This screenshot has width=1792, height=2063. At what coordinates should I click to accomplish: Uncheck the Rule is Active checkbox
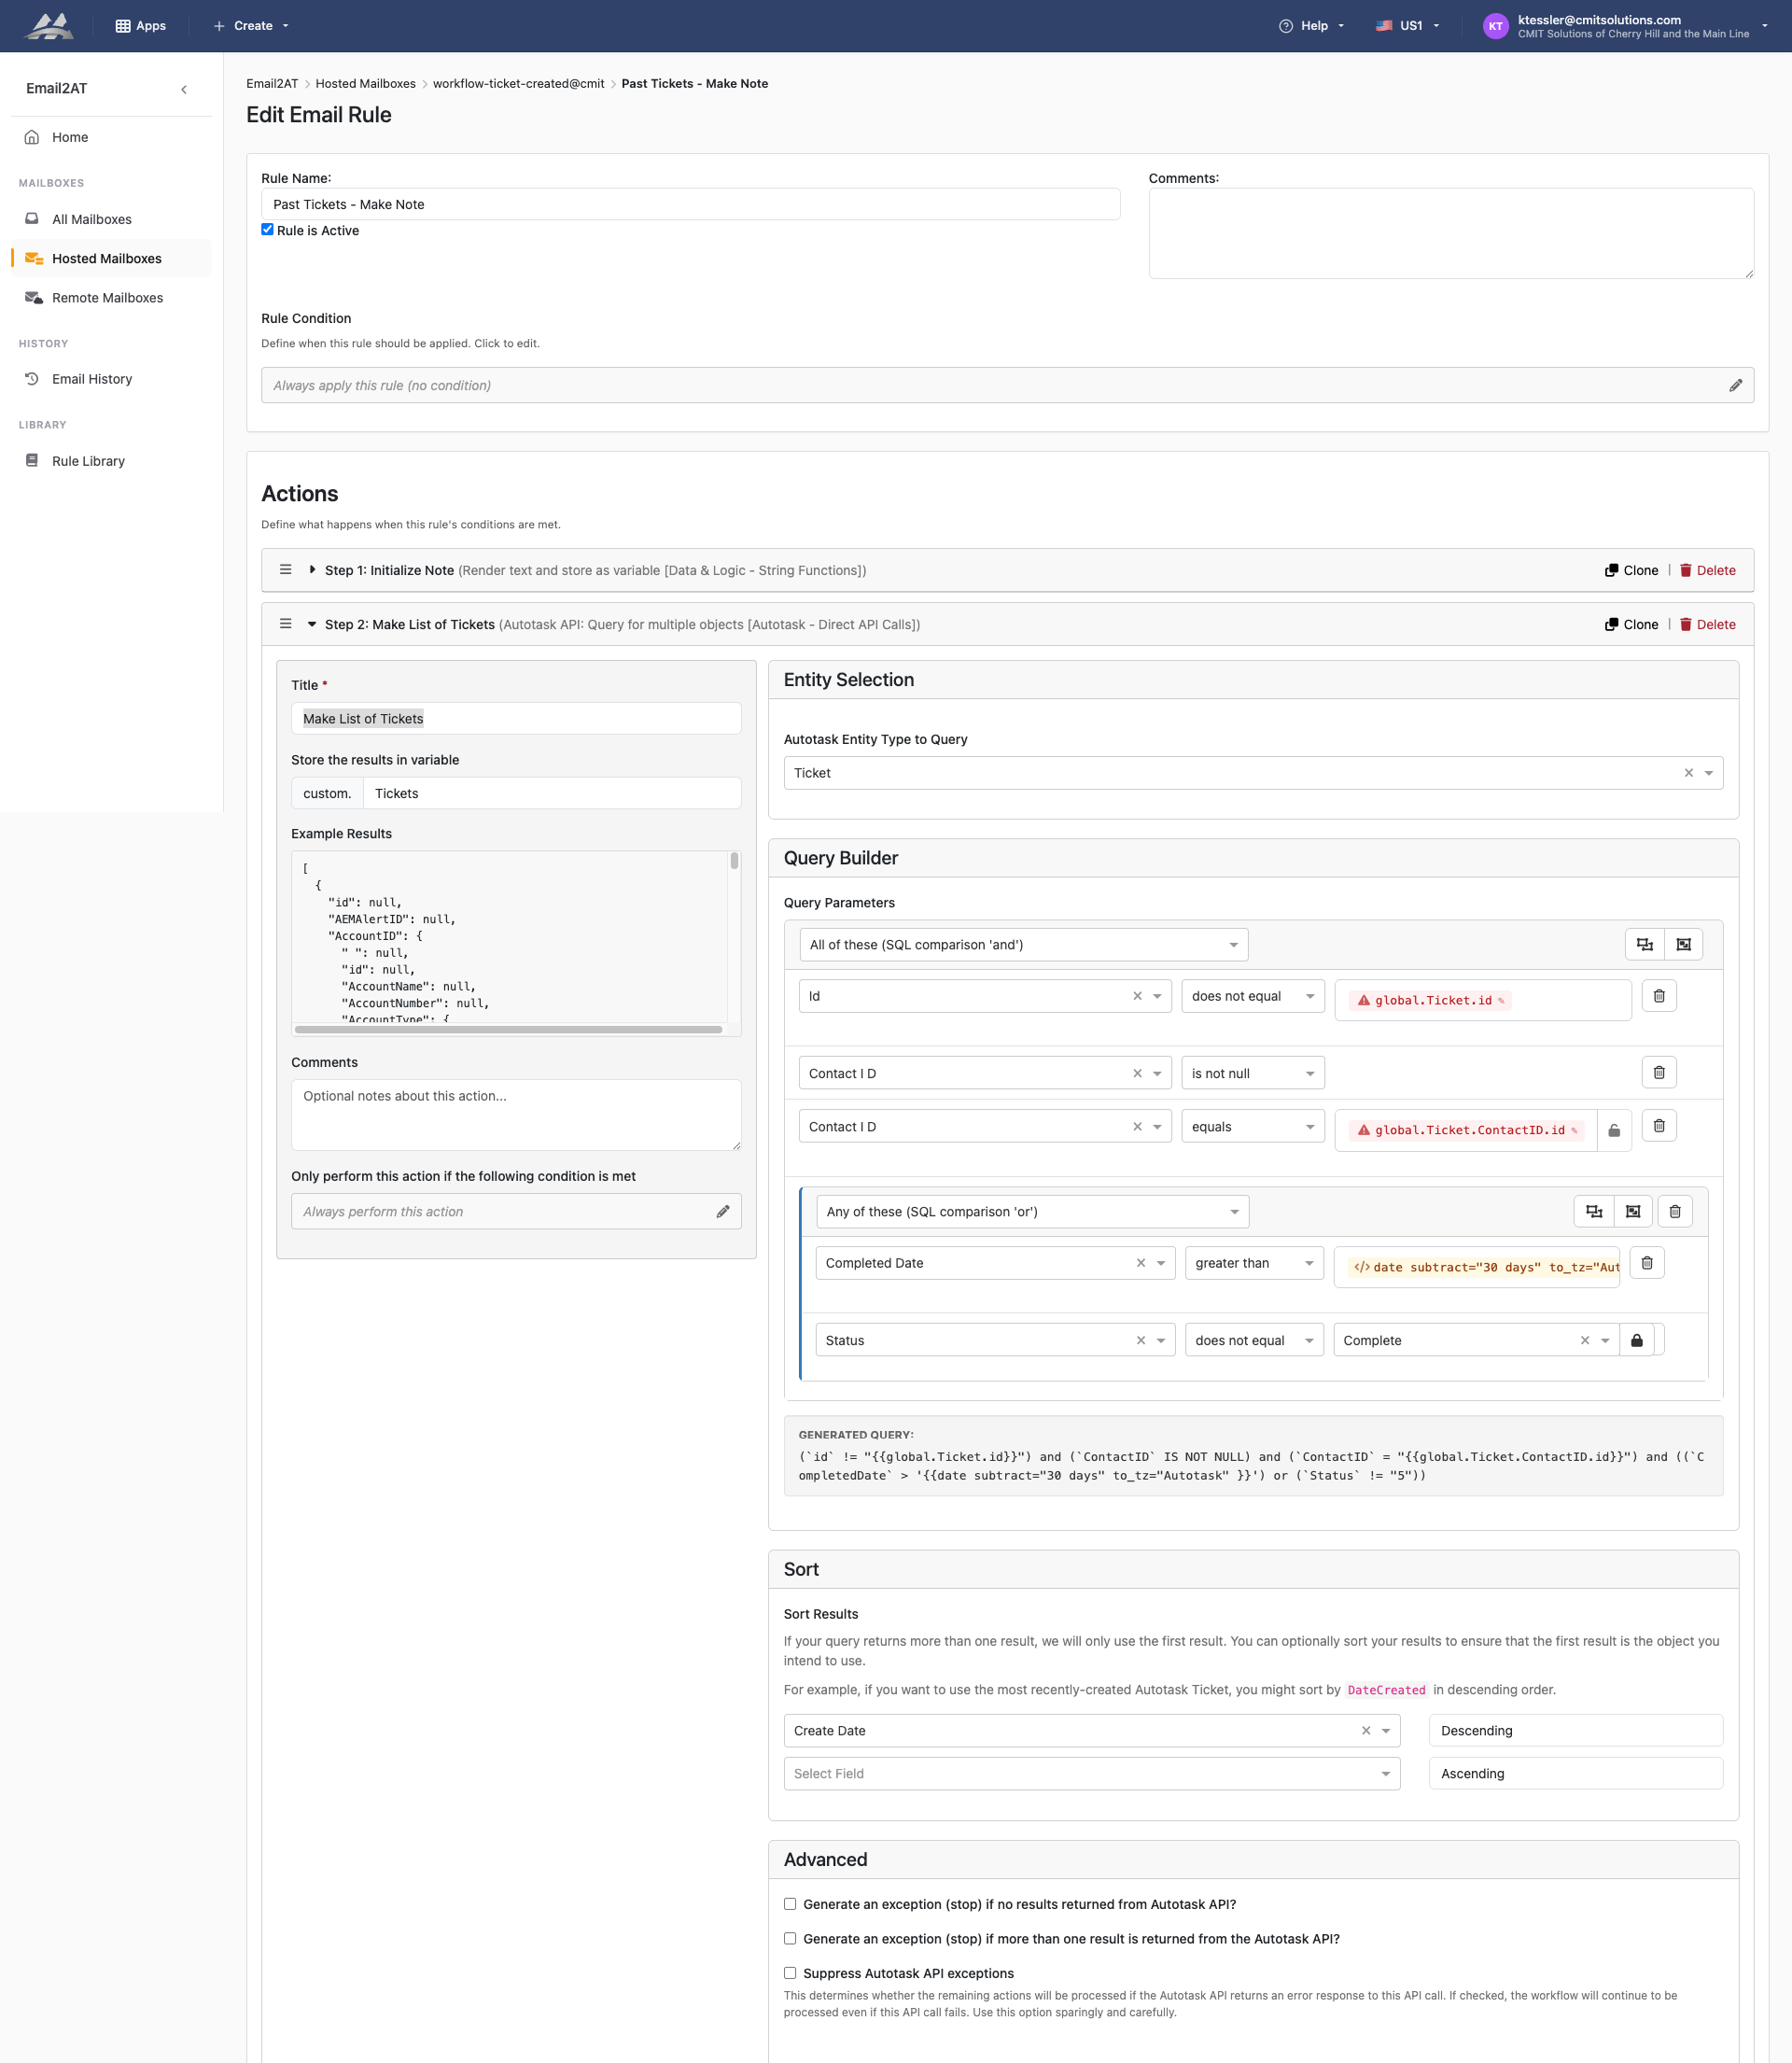[267, 230]
